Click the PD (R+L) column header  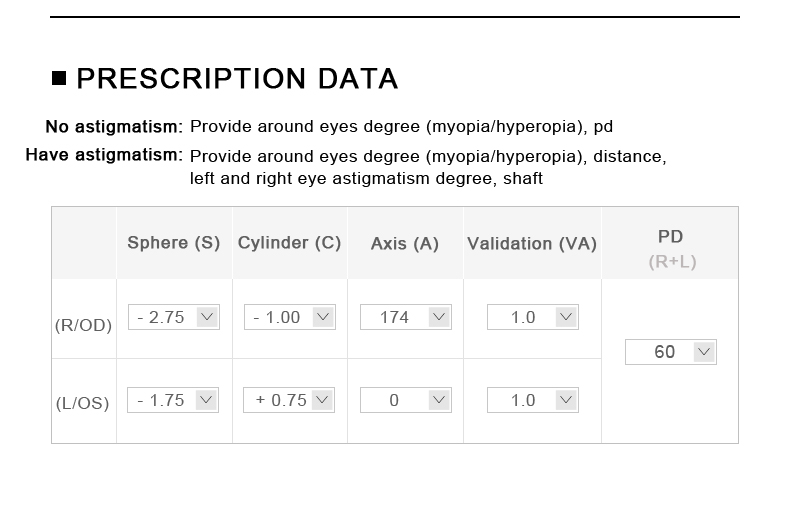[x=670, y=248]
